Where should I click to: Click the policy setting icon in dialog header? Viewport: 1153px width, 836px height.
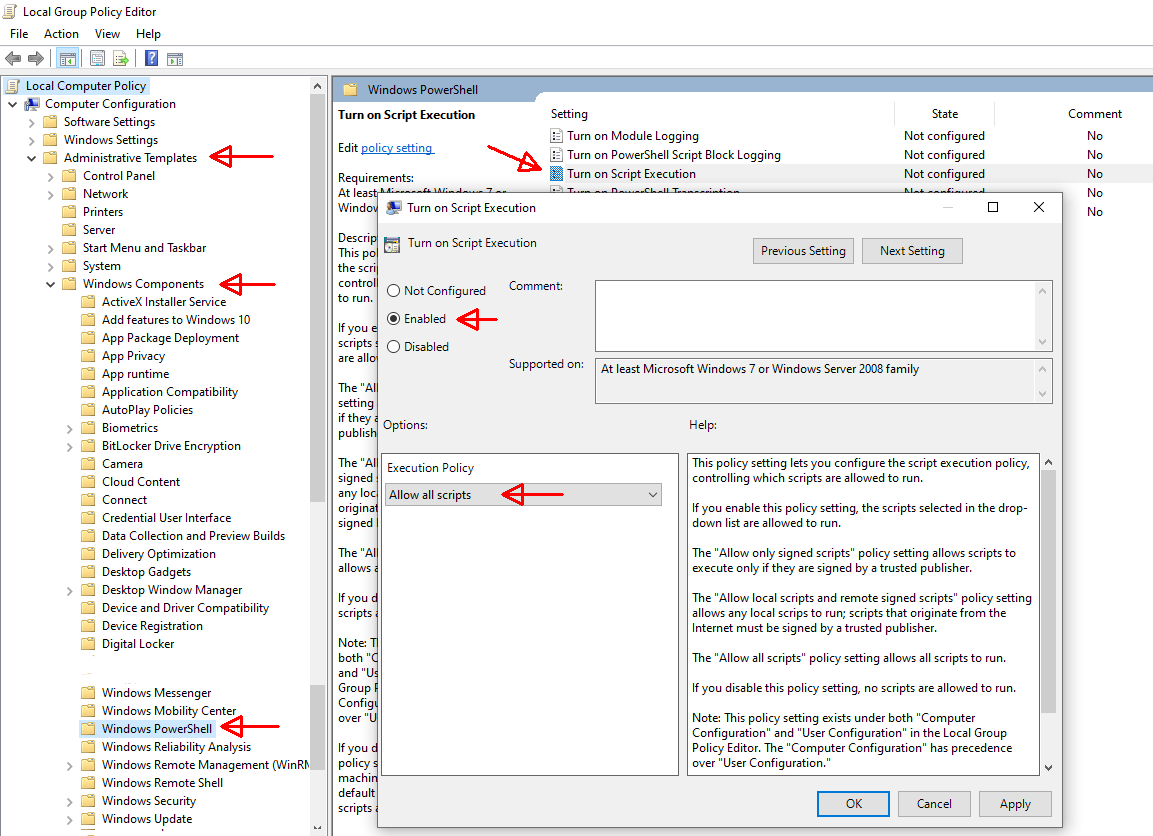(393, 244)
